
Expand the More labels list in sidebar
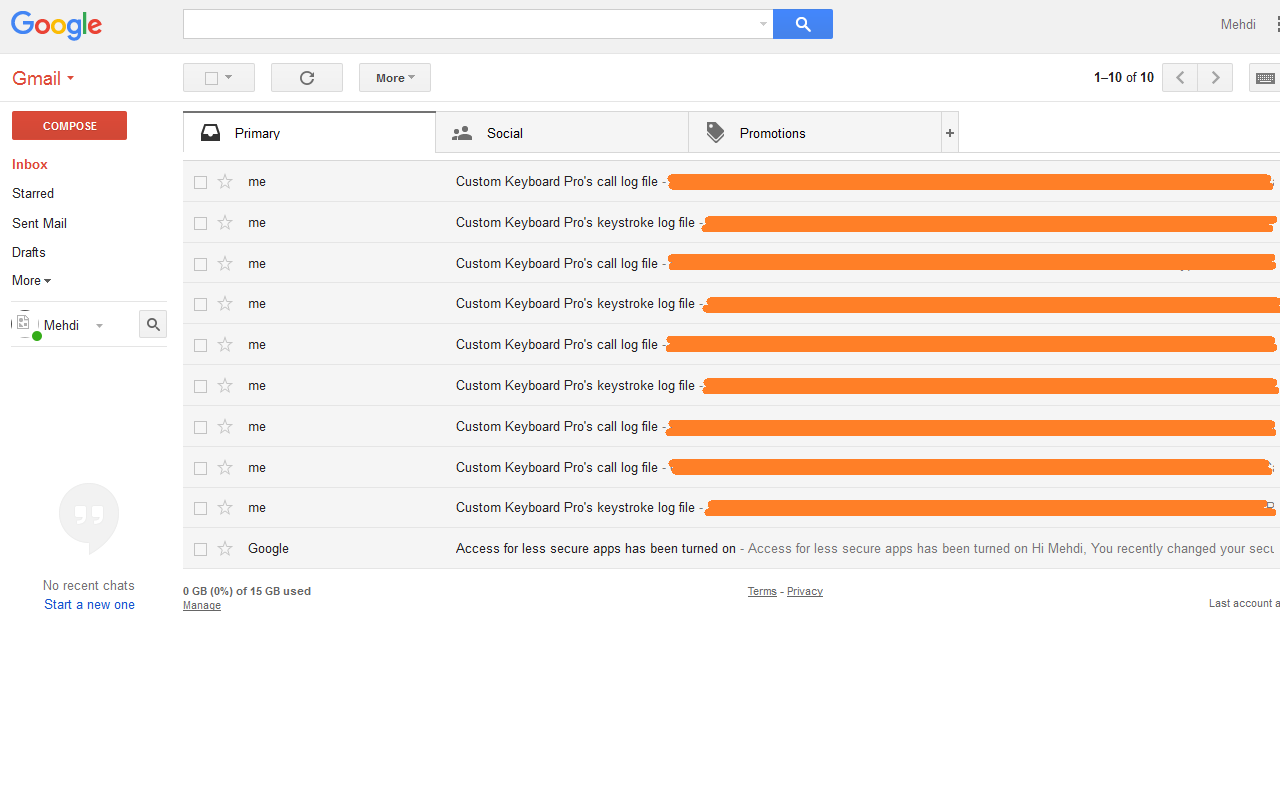click(31, 280)
